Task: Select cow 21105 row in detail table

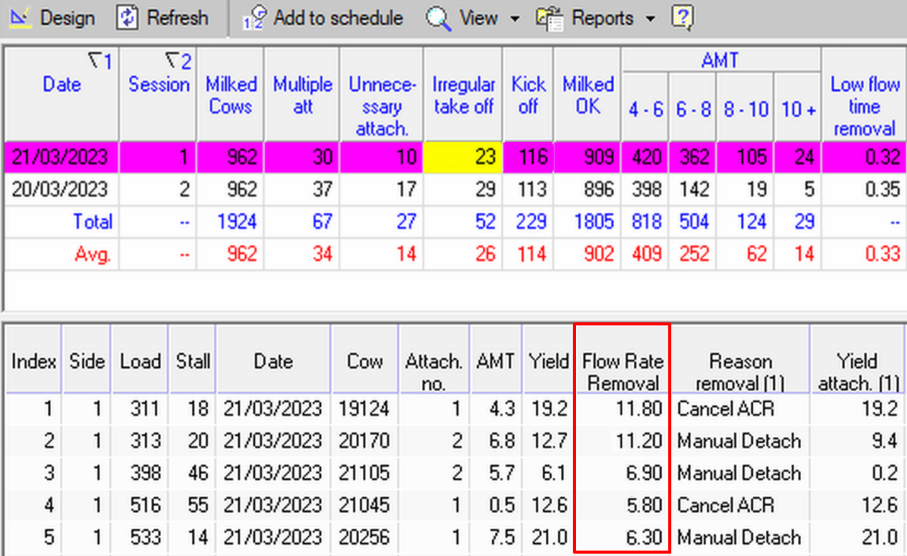Action: click(x=363, y=473)
